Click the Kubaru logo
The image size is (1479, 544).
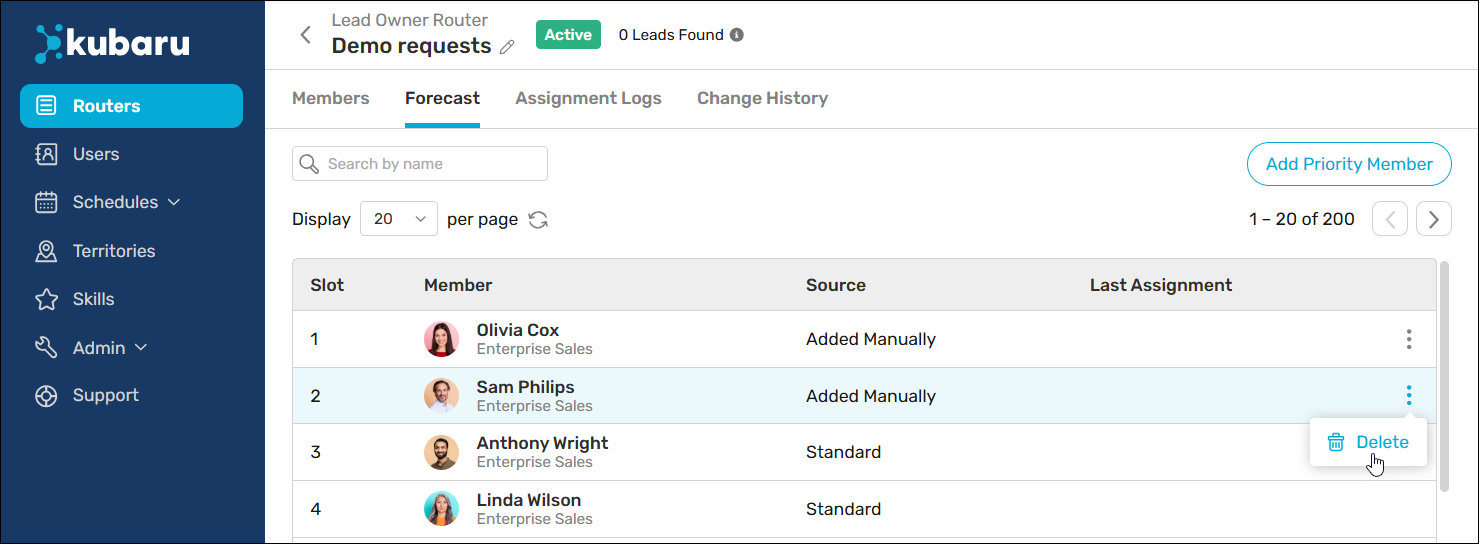coord(112,43)
